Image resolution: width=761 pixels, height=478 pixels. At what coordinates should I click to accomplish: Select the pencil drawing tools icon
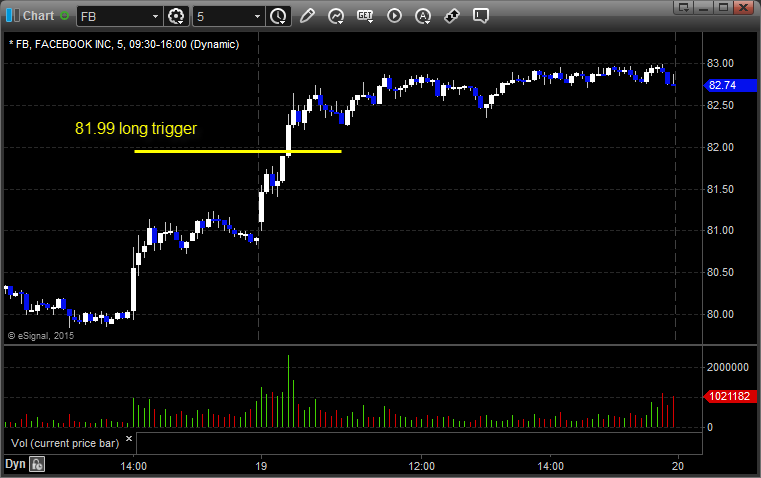(307, 16)
